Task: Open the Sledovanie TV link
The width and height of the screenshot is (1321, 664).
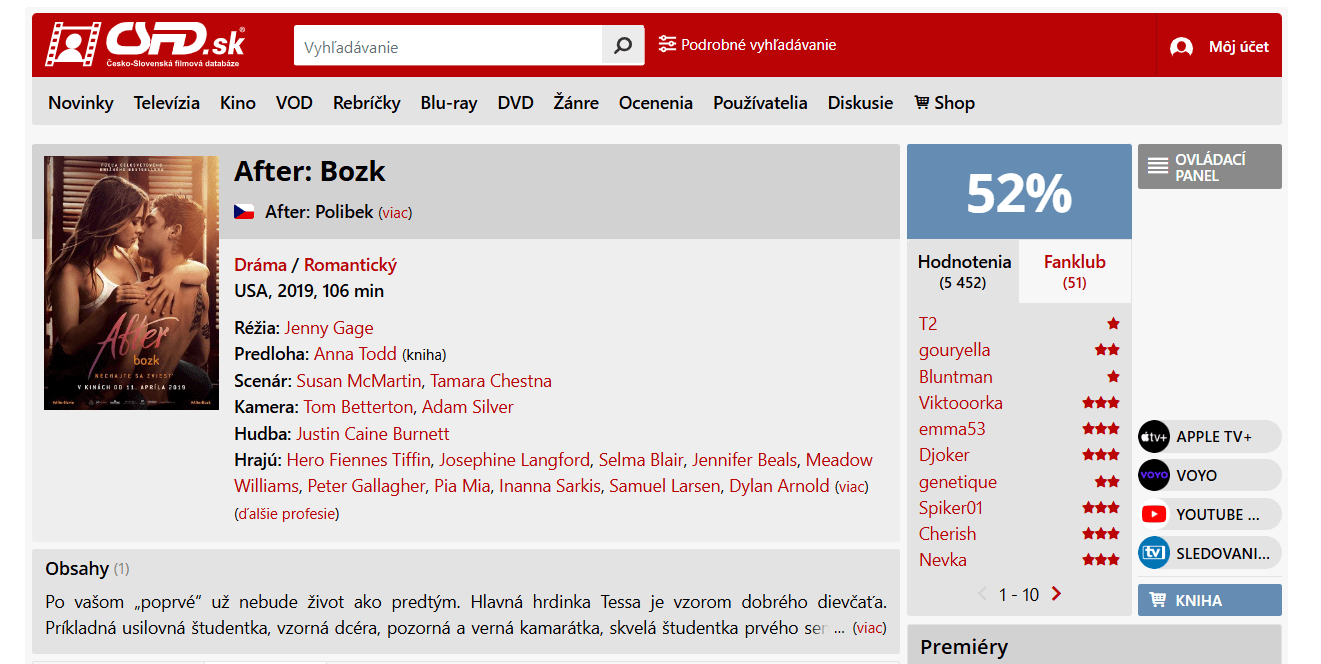Action: pyautogui.click(x=1209, y=553)
